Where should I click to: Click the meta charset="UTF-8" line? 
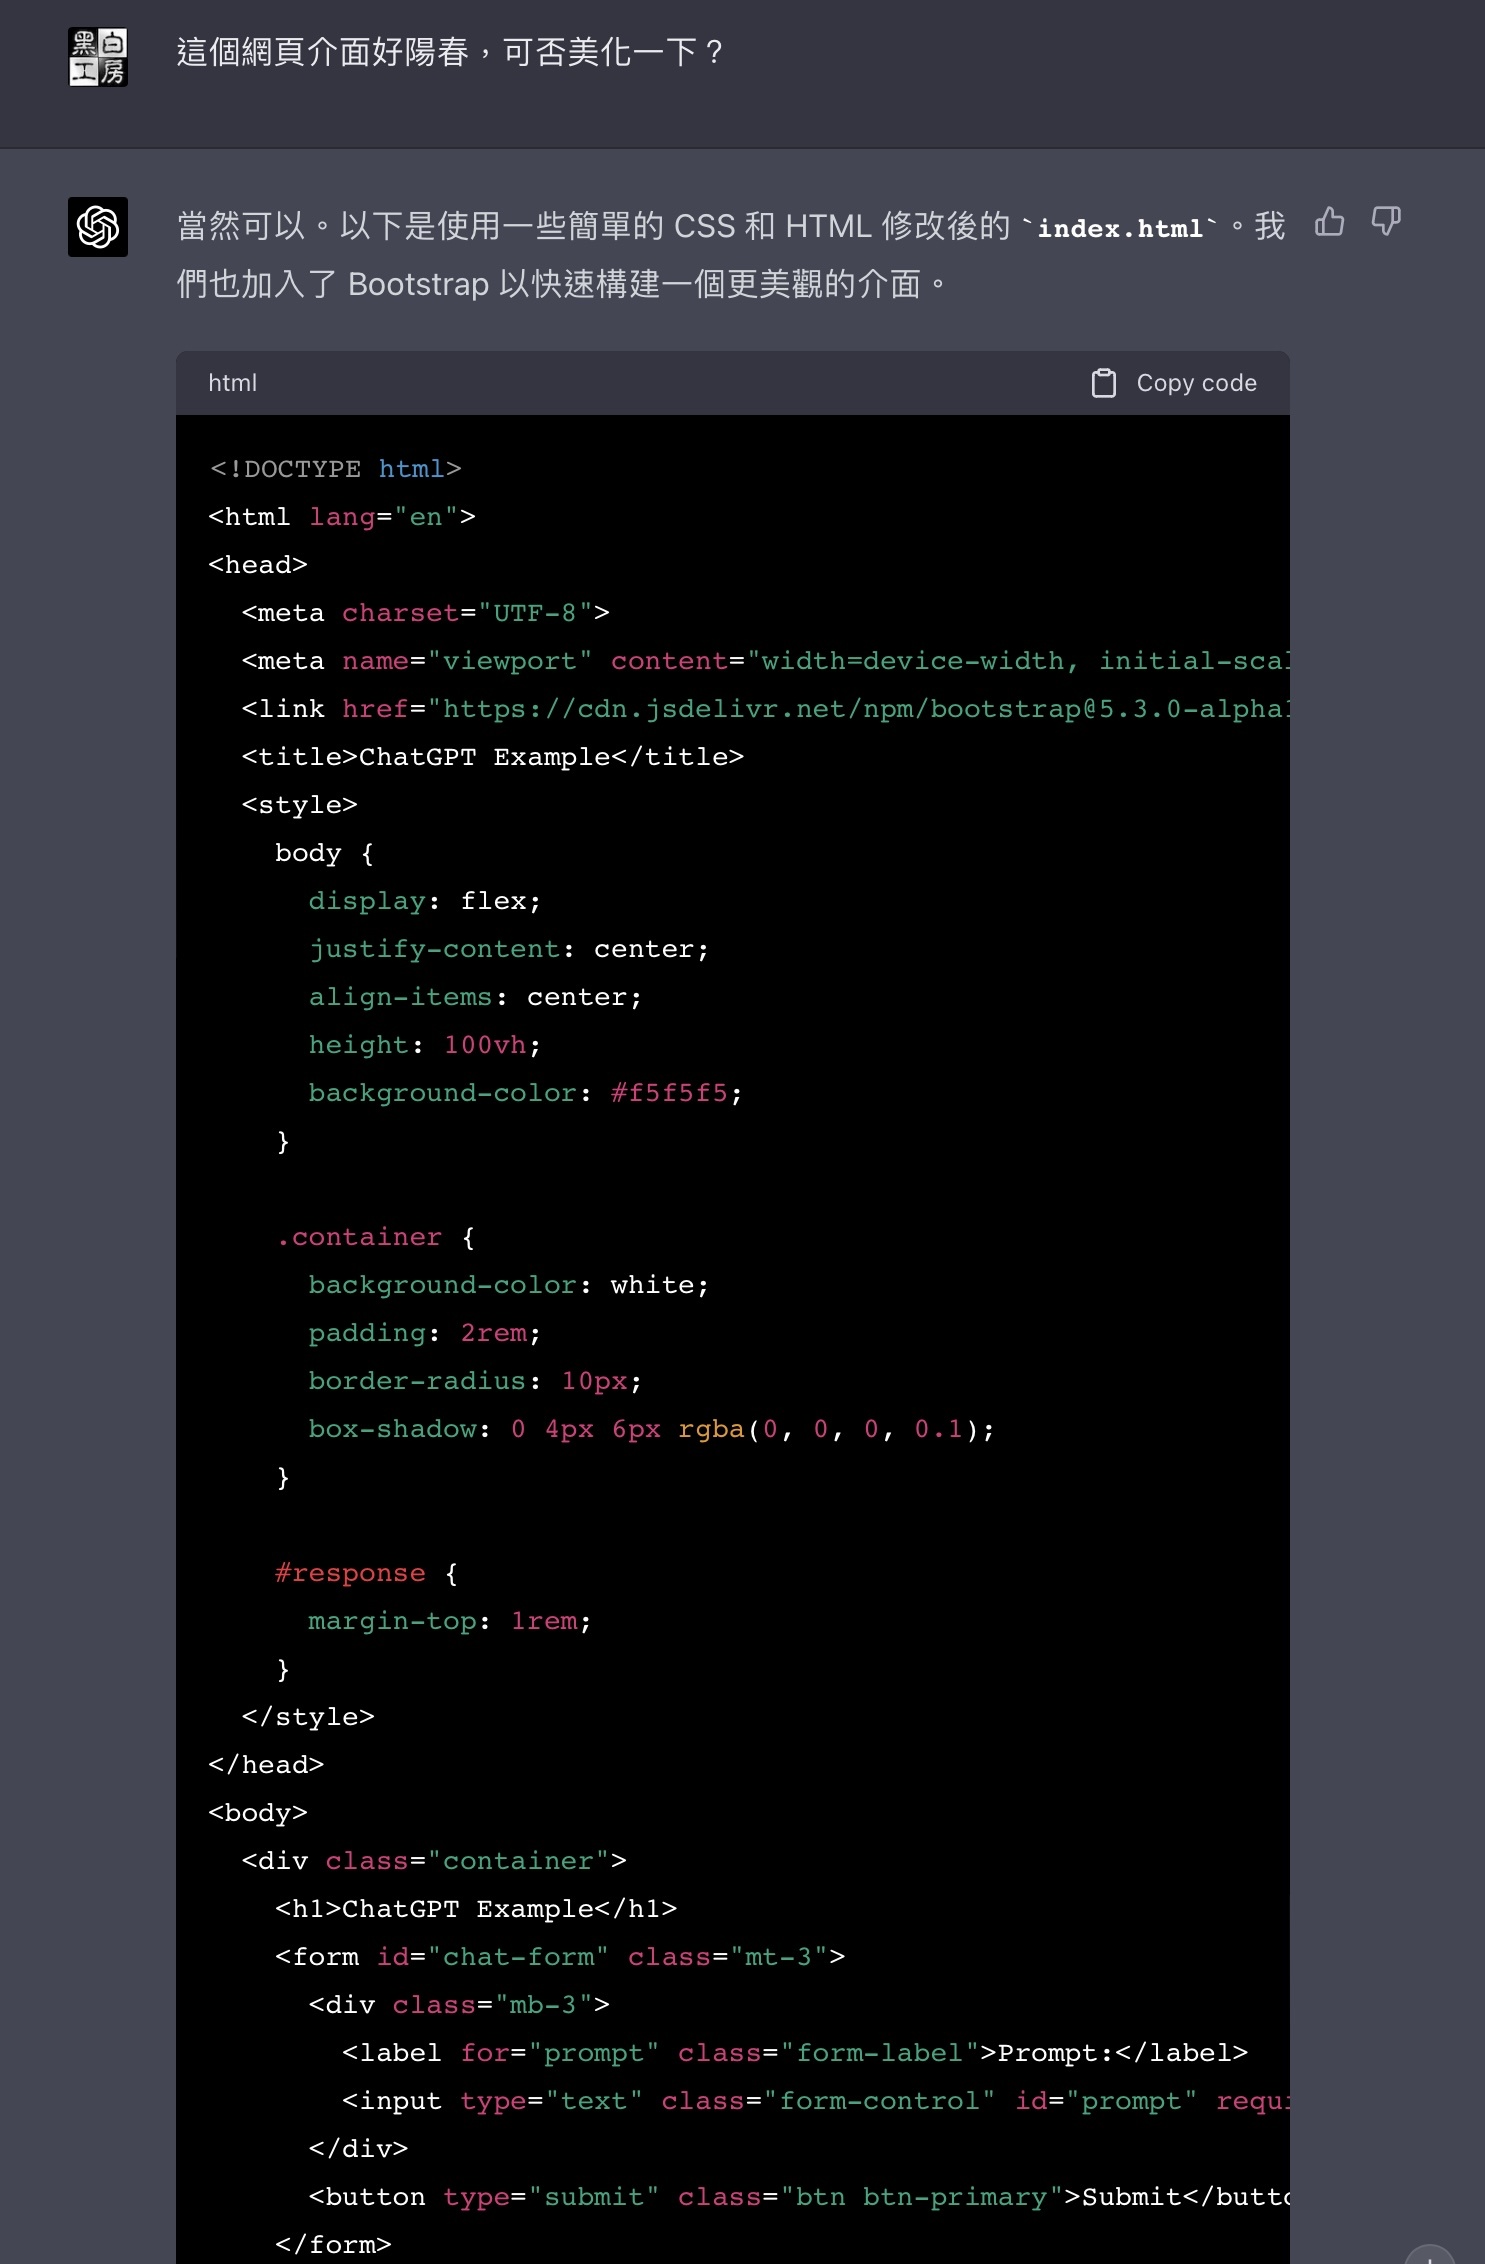[425, 613]
